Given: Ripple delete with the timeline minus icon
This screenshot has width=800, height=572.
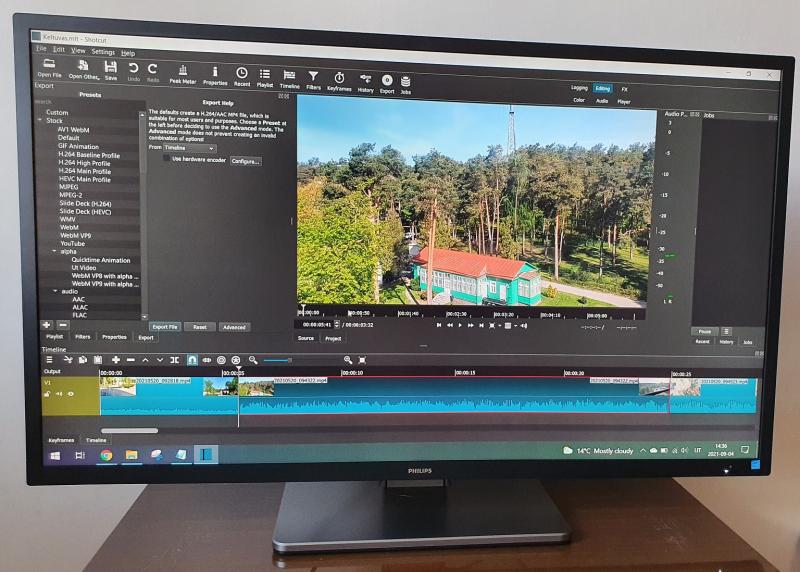Looking at the screenshot, I should (131, 360).
